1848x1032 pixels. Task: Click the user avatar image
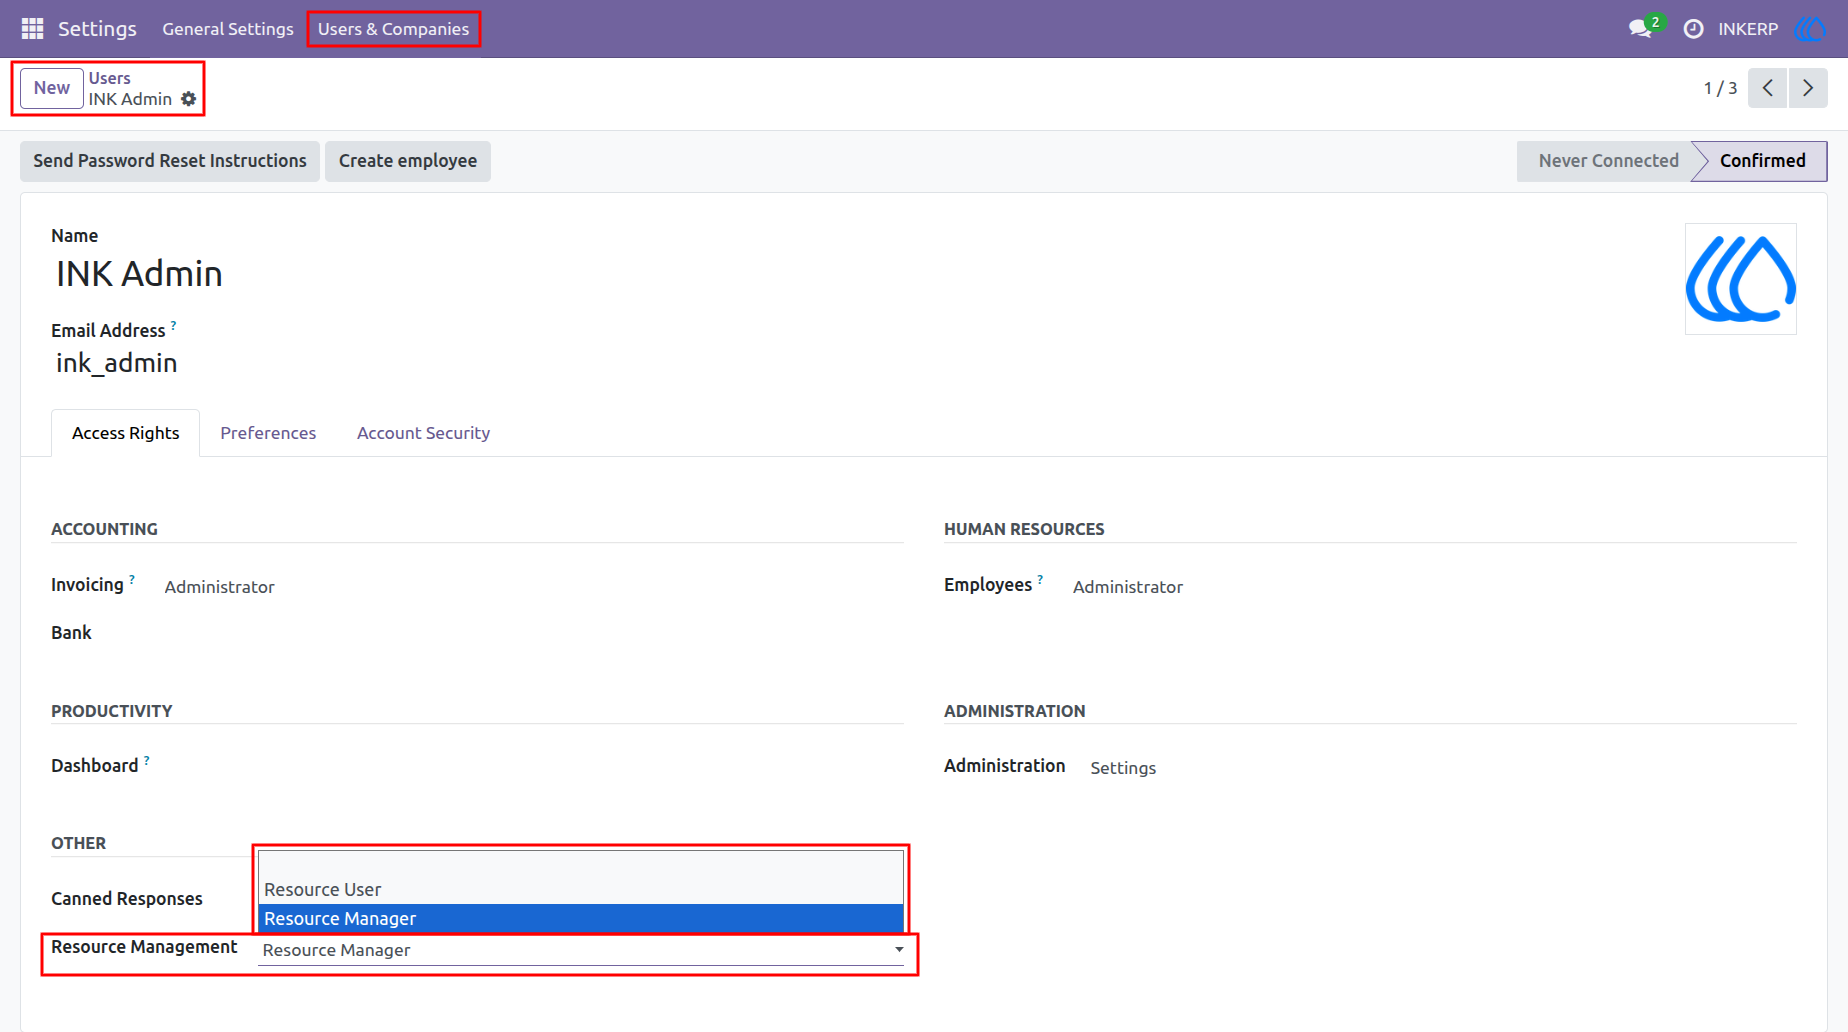[x=1740, y=279]
